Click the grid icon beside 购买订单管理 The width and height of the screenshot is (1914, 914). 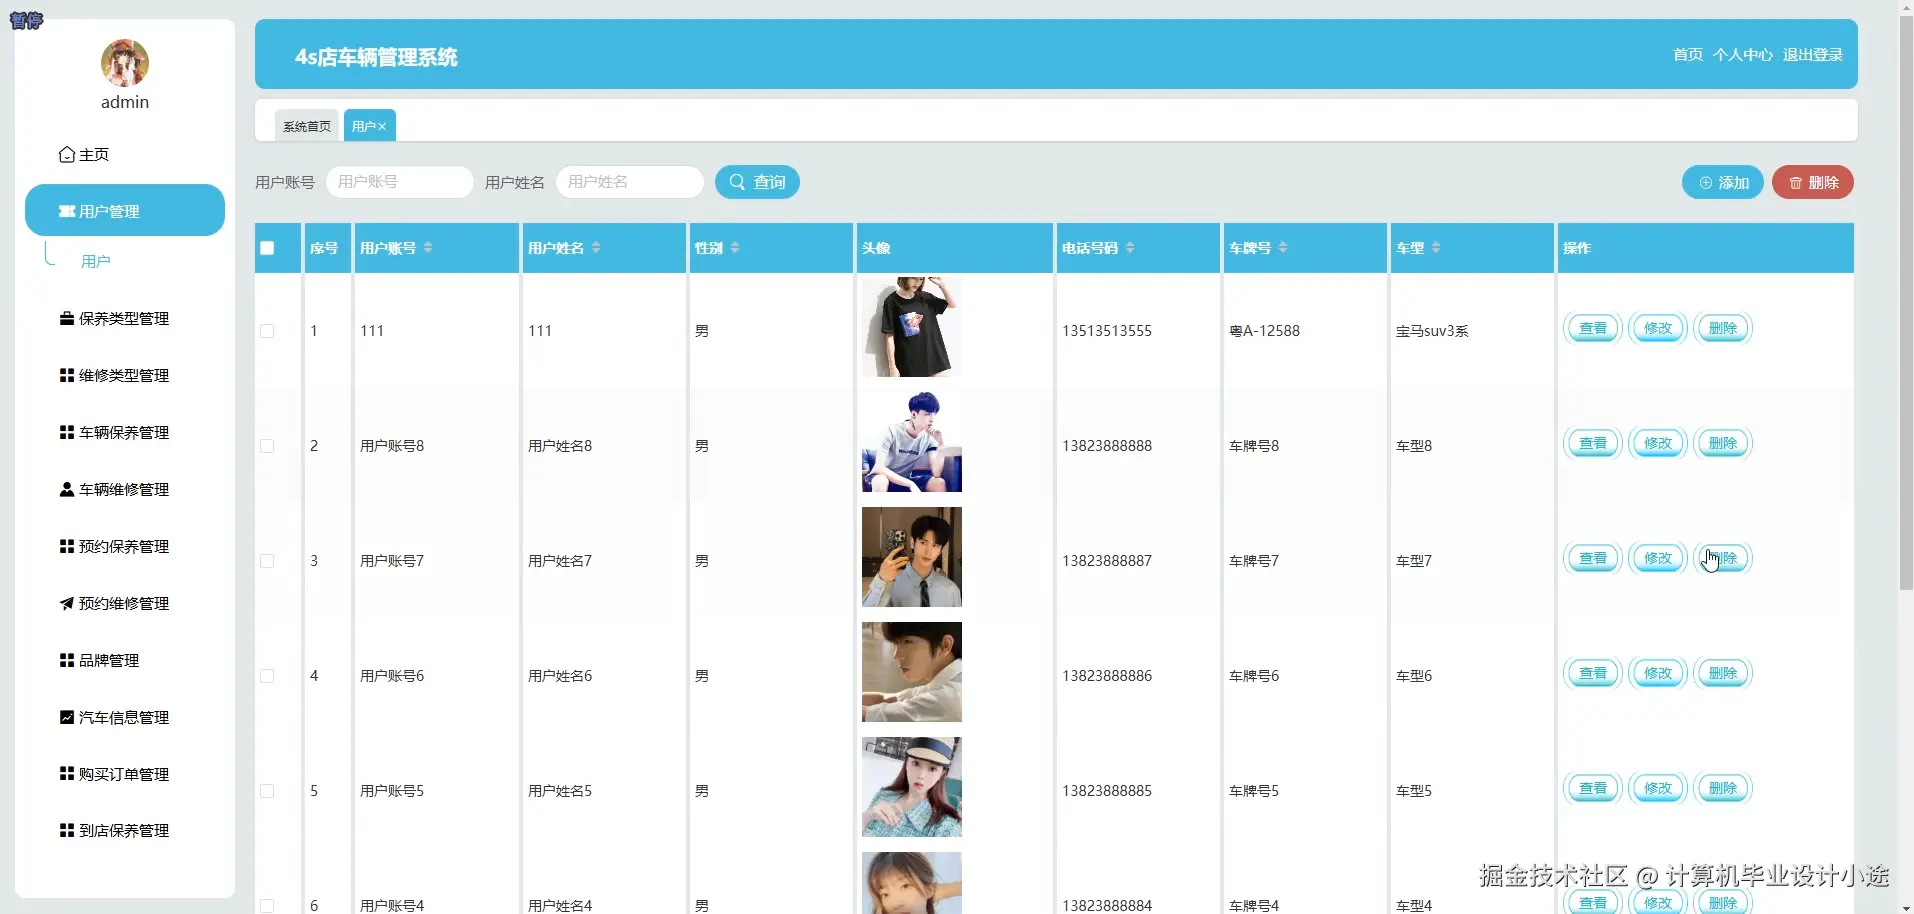click(x=67, y=774)
